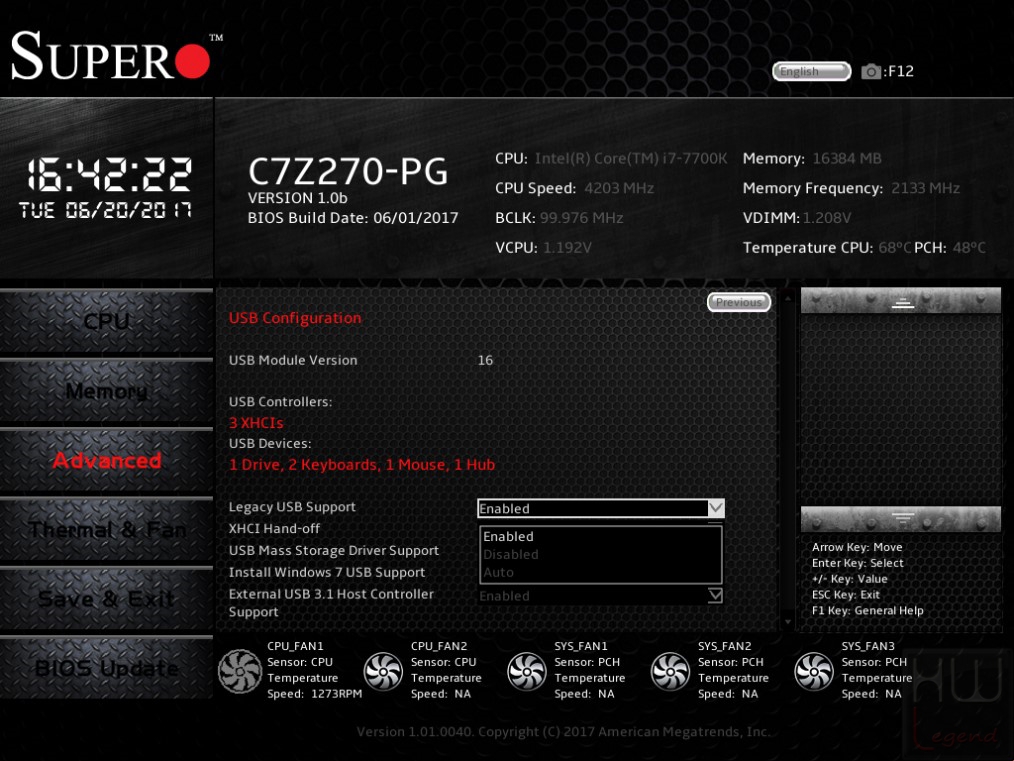Click CPU temperature 68°C reading
The height and width of the screenshot is (761, 1014).
(894, 248)
